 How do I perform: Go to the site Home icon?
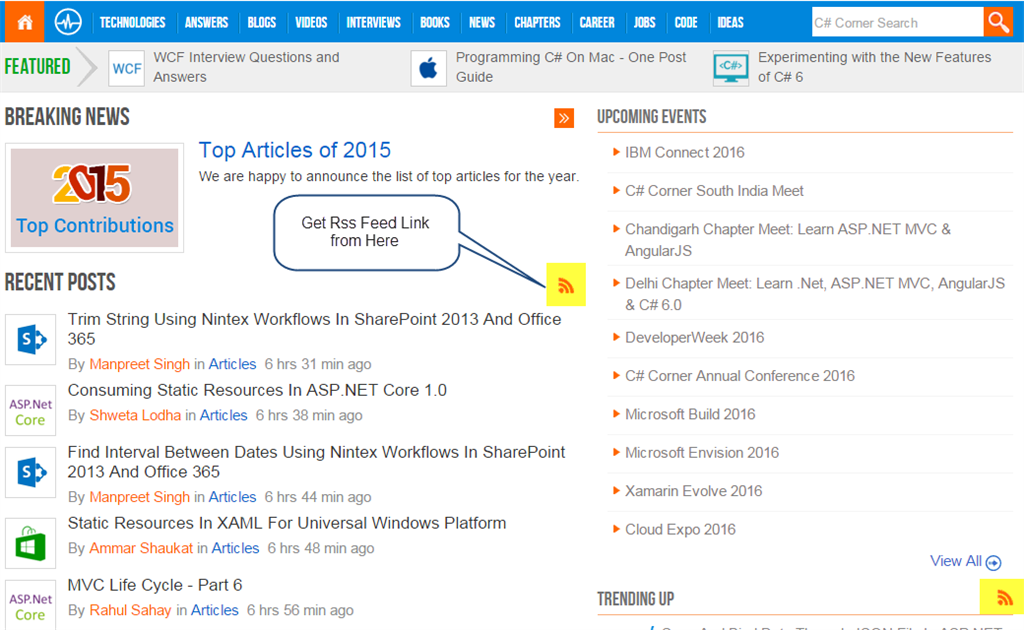pos(24,22)
